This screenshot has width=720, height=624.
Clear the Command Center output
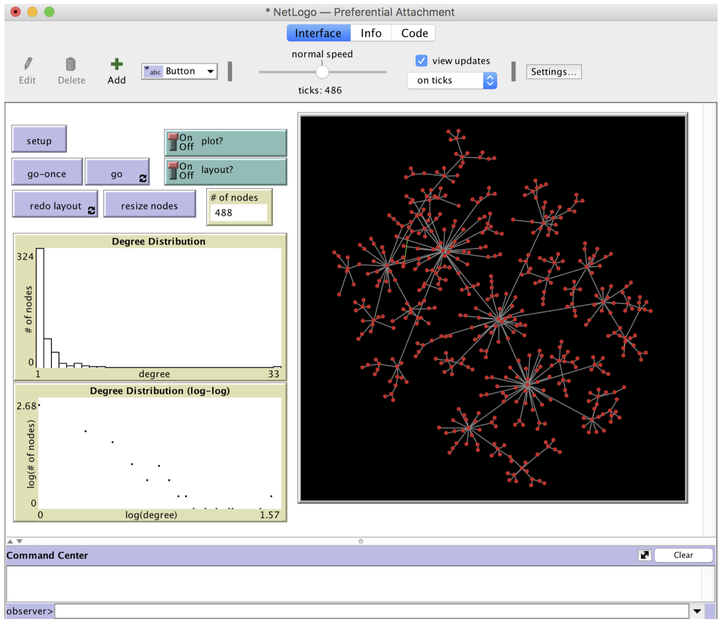tap(683, 555)
